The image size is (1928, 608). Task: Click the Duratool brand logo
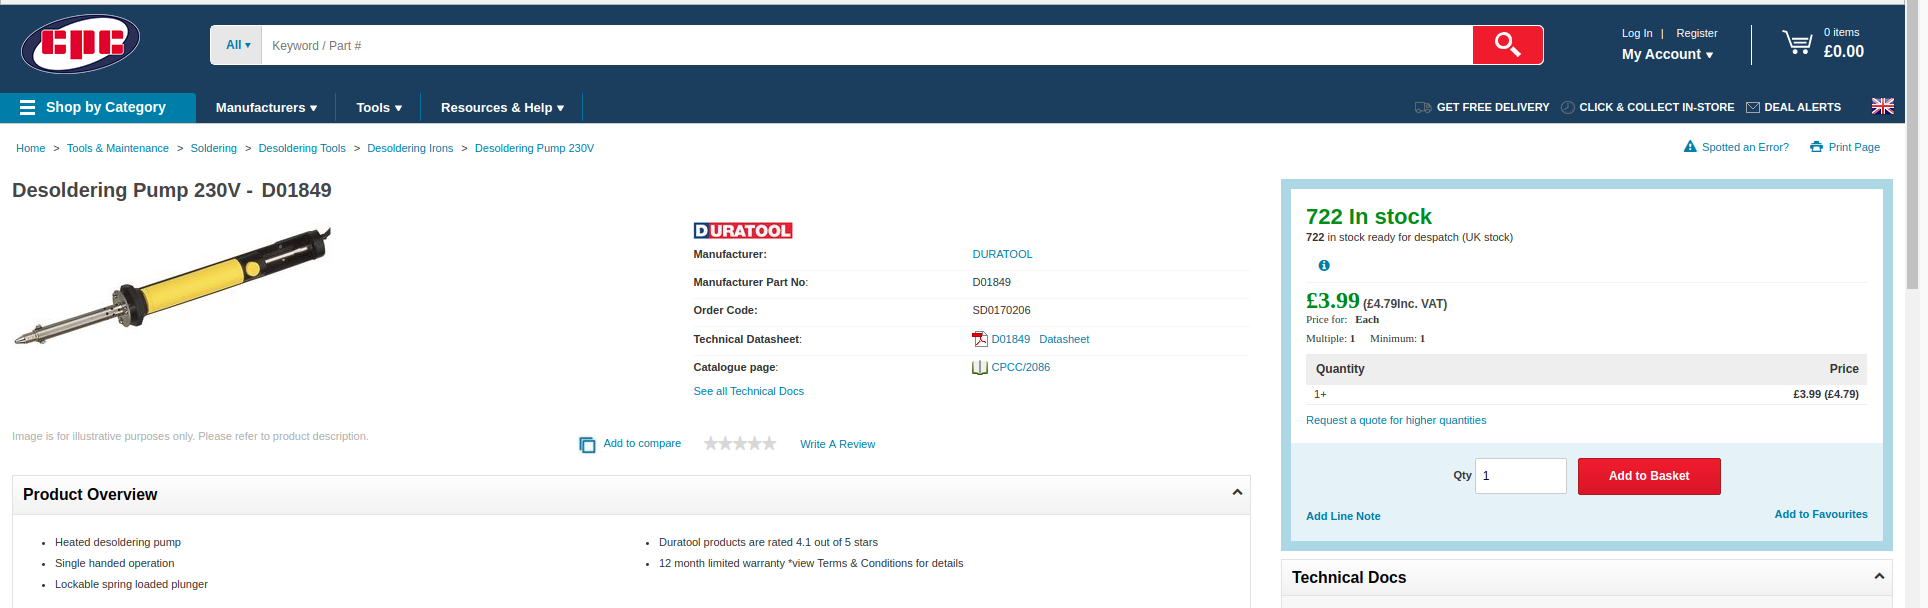pyautogui.click(x=743, y=230)
